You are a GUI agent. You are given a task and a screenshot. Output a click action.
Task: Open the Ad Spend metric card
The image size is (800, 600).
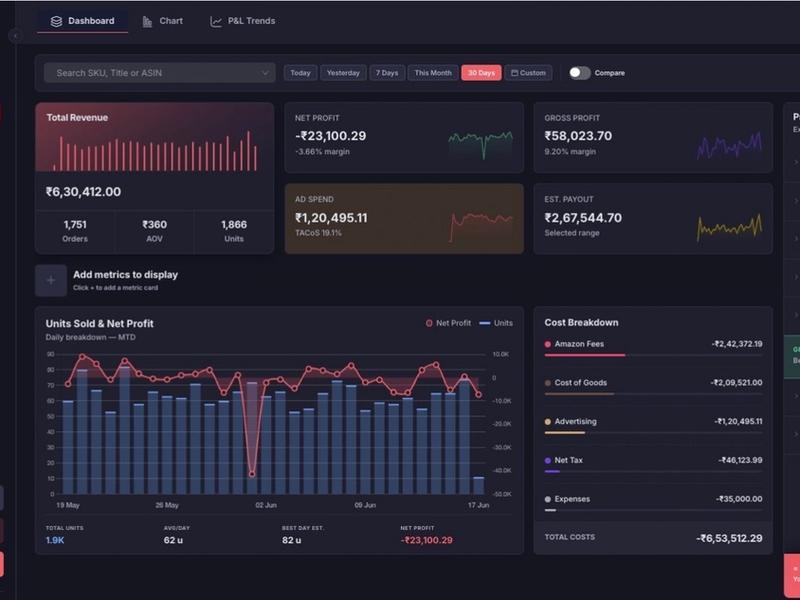click(404, 218)
